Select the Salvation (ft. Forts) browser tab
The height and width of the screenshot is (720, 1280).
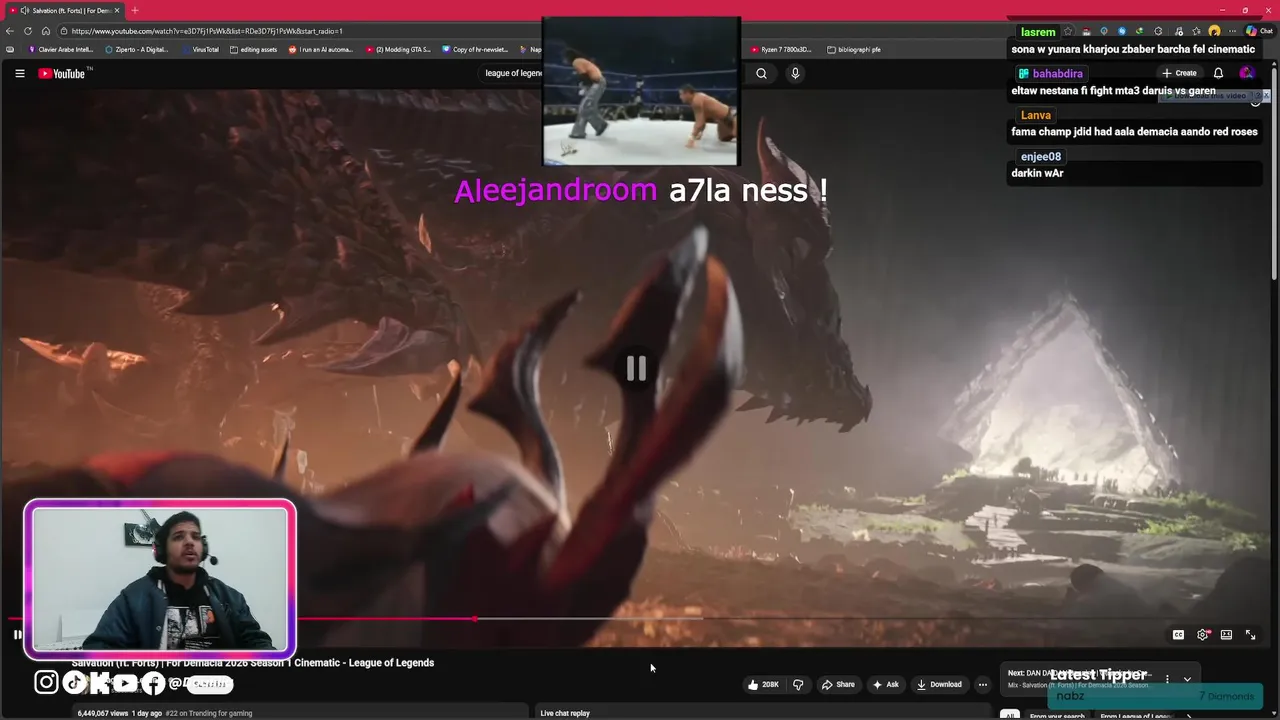62,10
